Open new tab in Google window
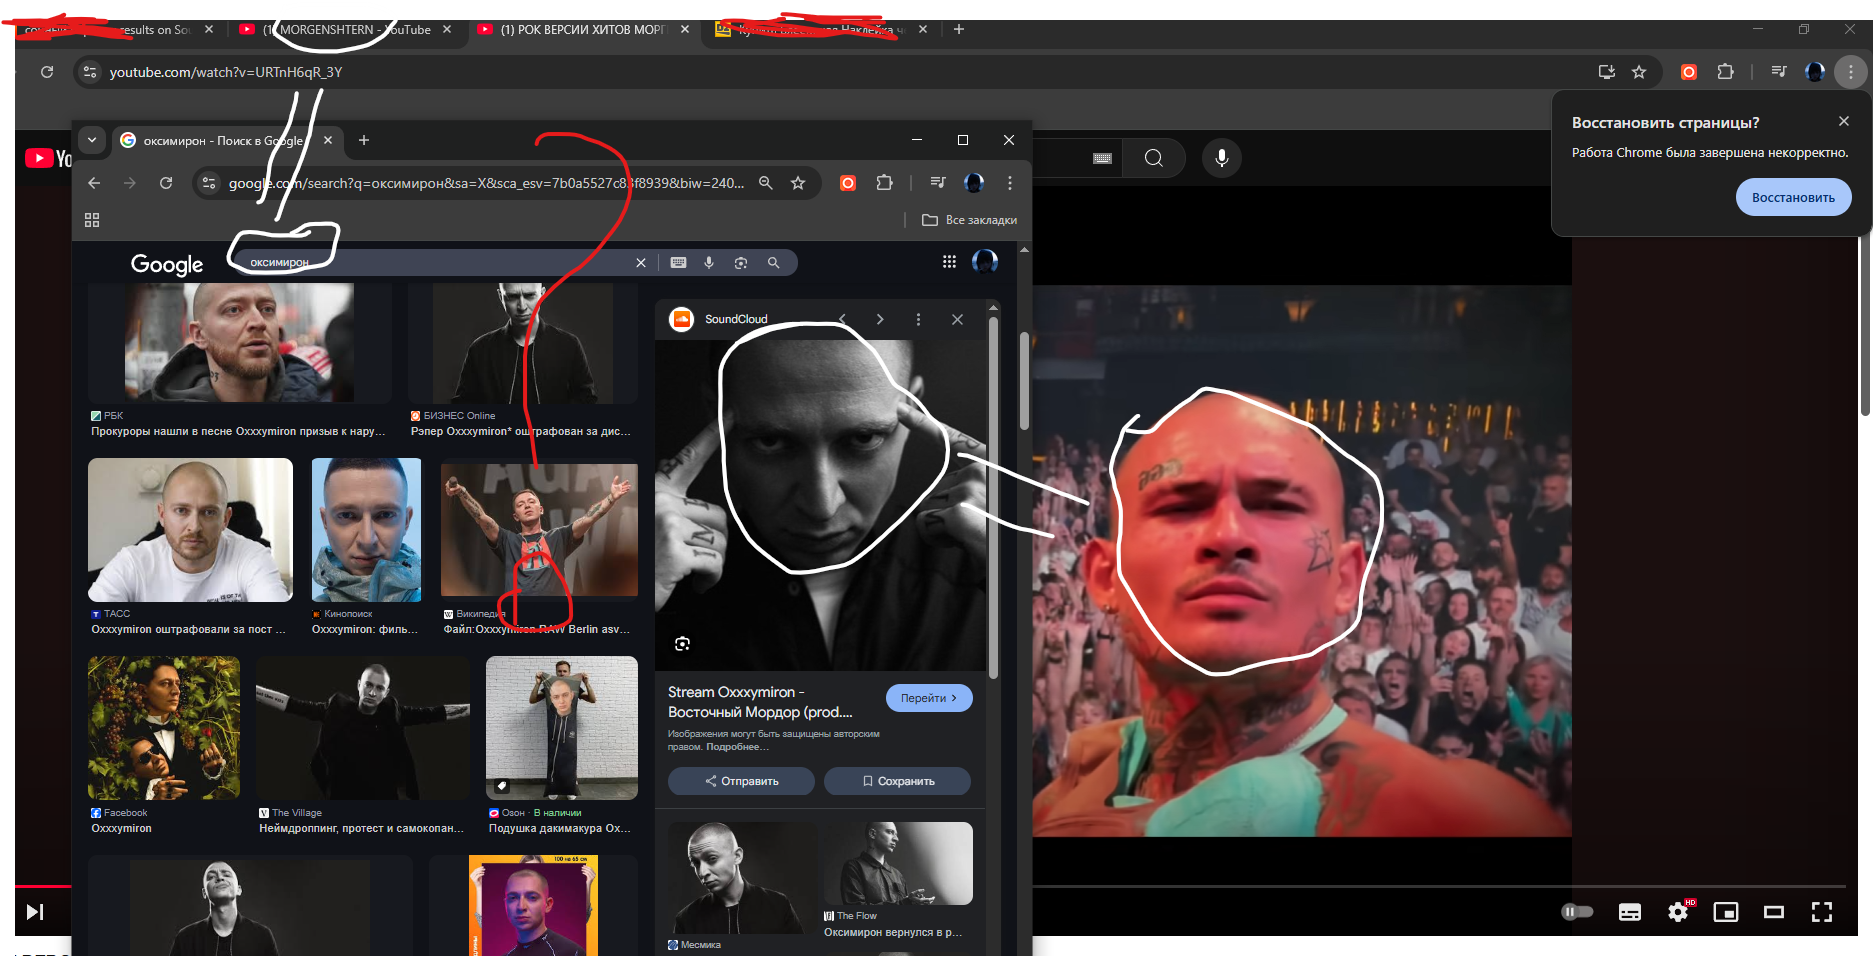Image resolution: width=1873 pixels, height=956 pixels. (x=364, y=140)
